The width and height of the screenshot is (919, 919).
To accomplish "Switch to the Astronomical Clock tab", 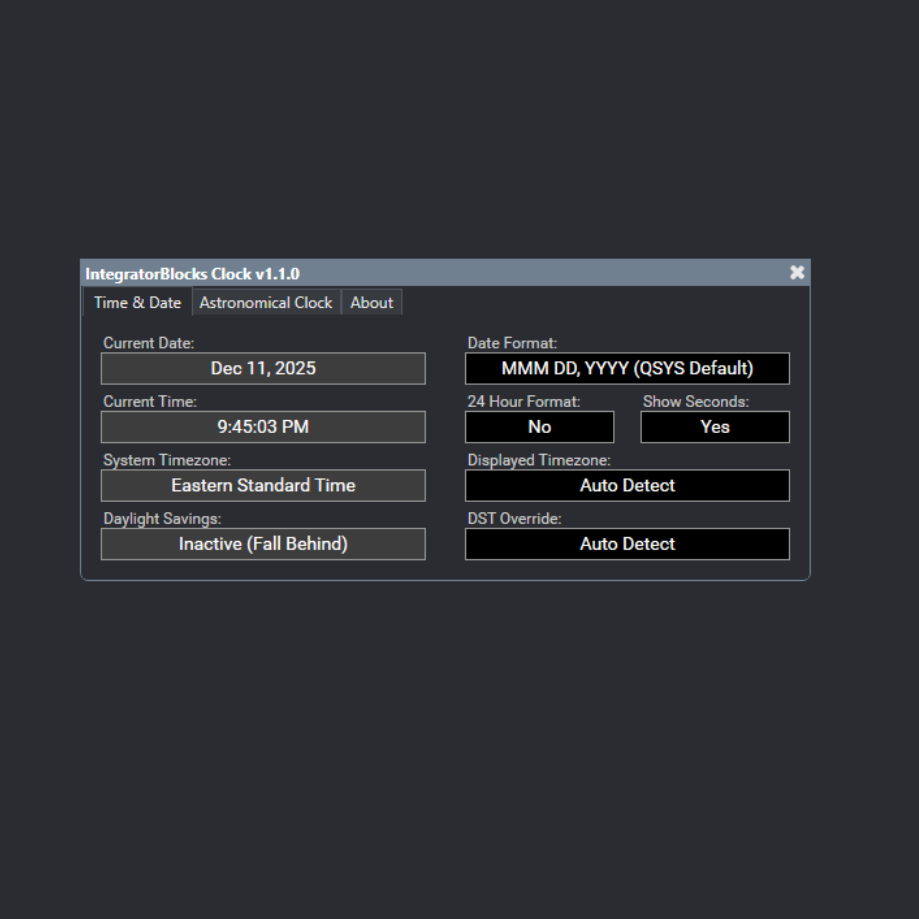I will pyautogui.click(x=266, y=302).
